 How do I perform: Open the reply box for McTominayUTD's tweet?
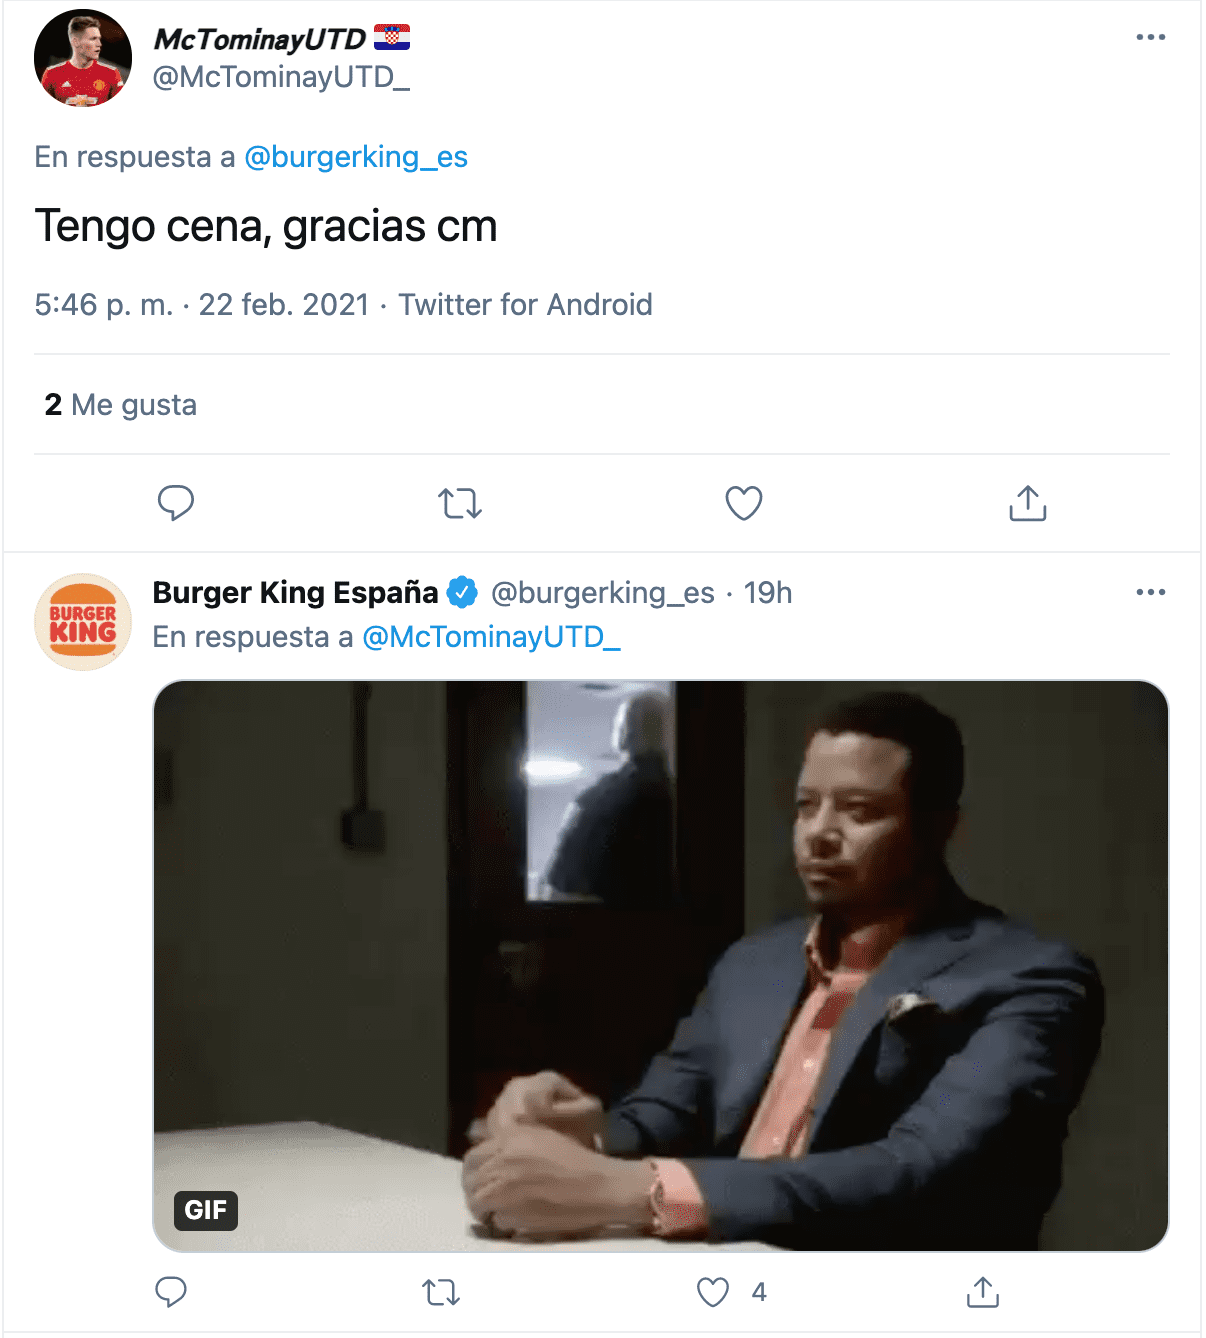pyautogui.click(x=176, y=503)
